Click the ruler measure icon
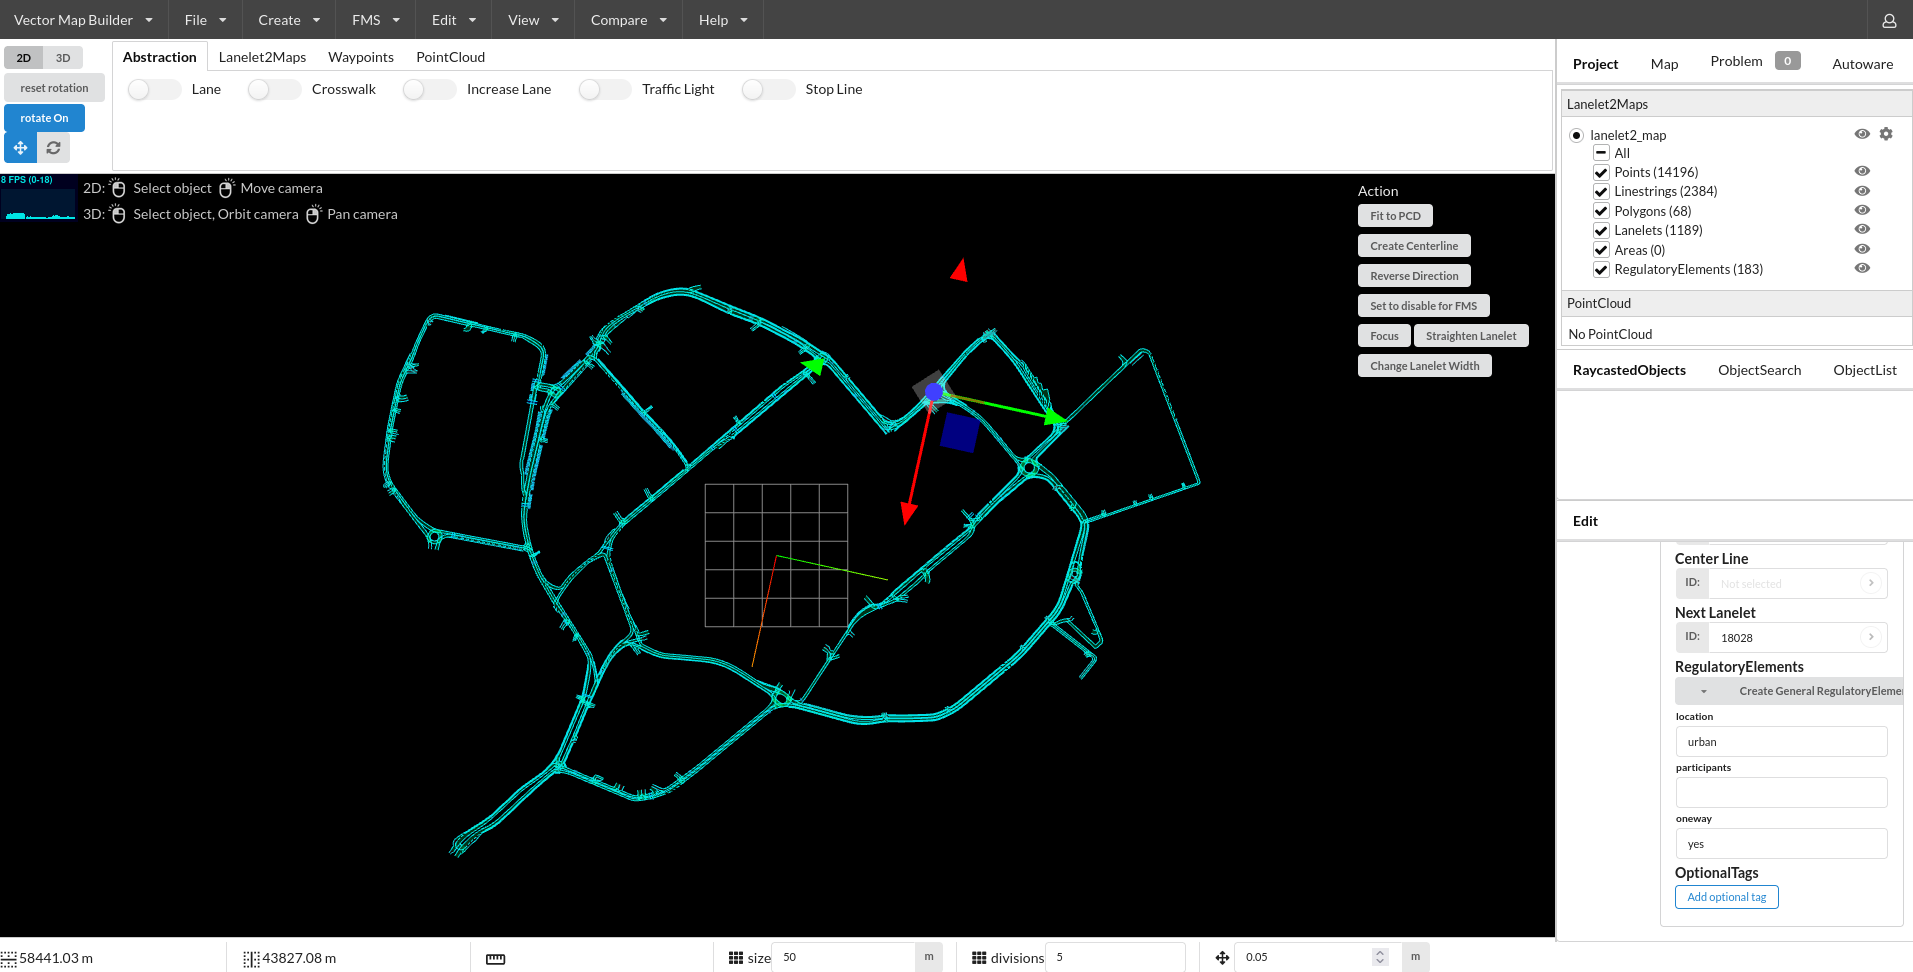 click(x=495, y=958)
